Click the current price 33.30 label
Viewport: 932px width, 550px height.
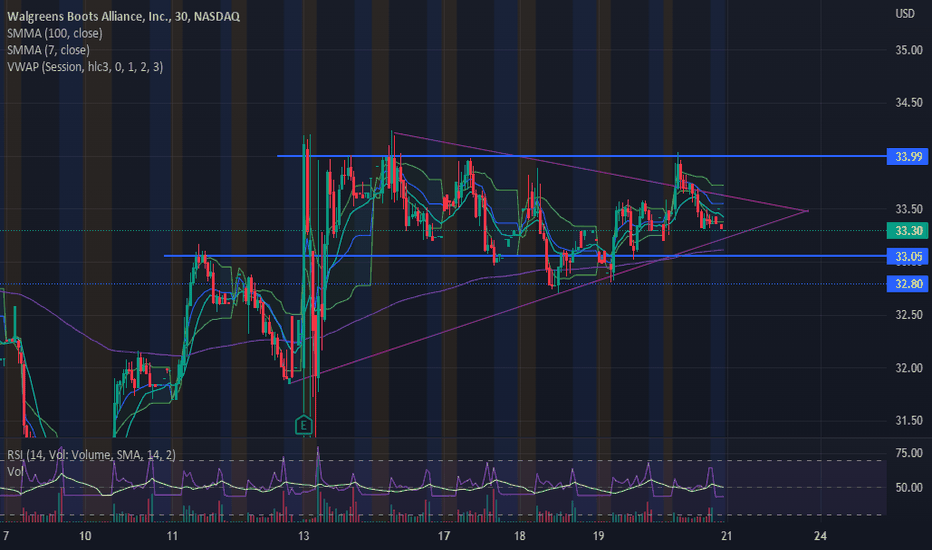tap(908, 231)
